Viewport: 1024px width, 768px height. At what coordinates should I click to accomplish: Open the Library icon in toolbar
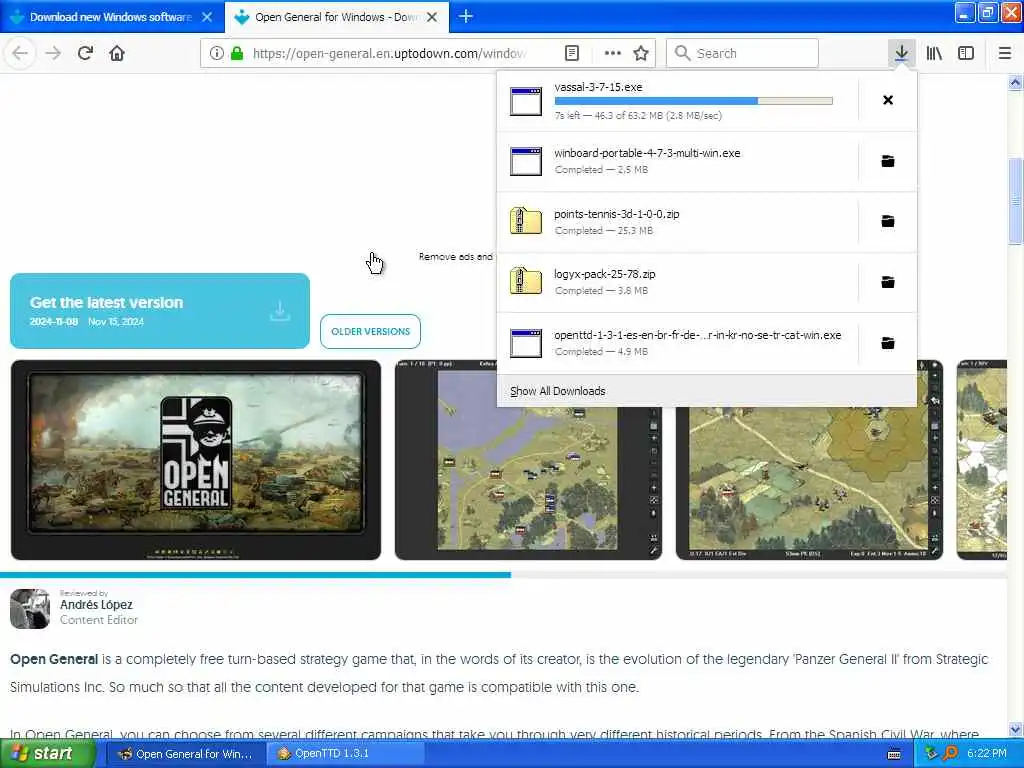934,53
